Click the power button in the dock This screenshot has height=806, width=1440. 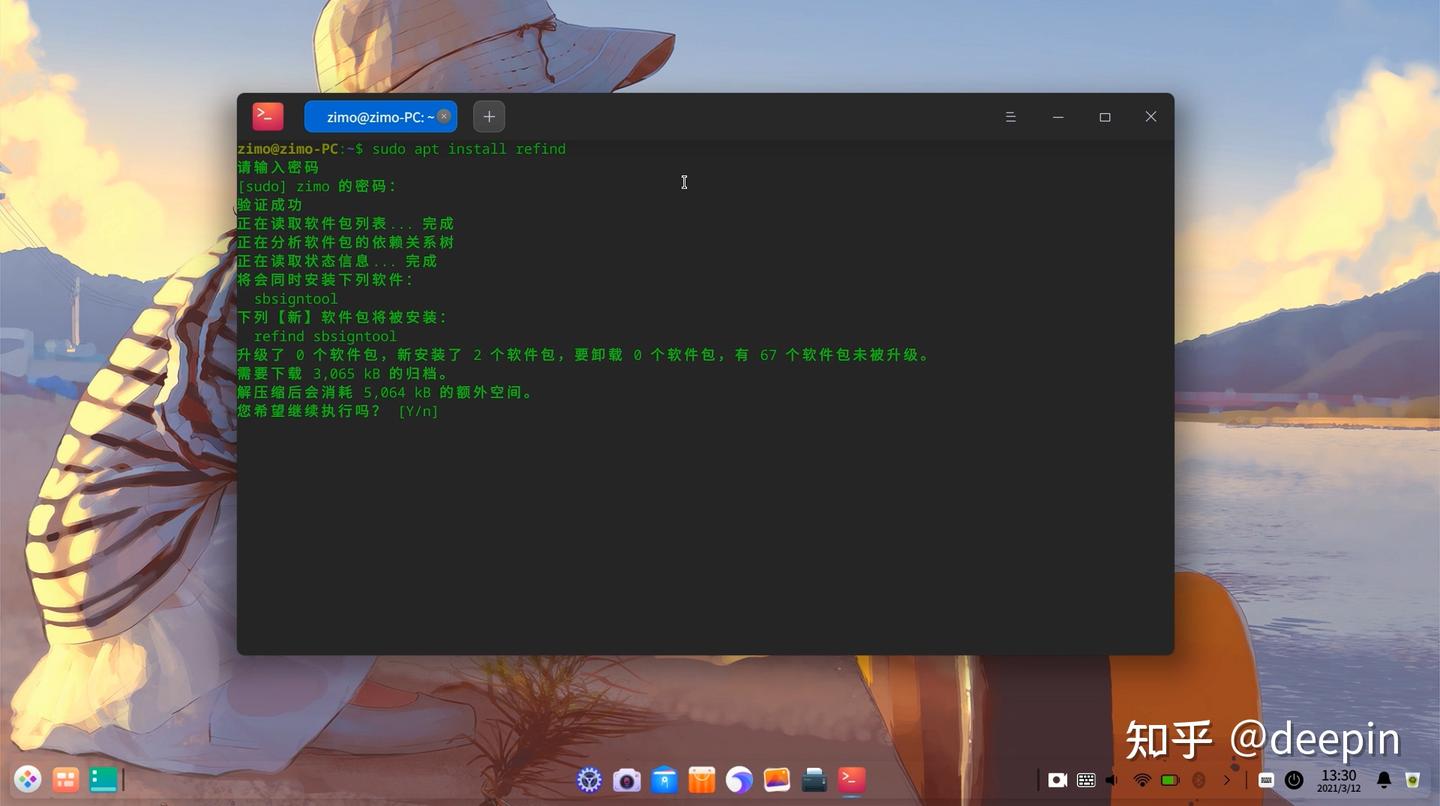(1294, 780)
